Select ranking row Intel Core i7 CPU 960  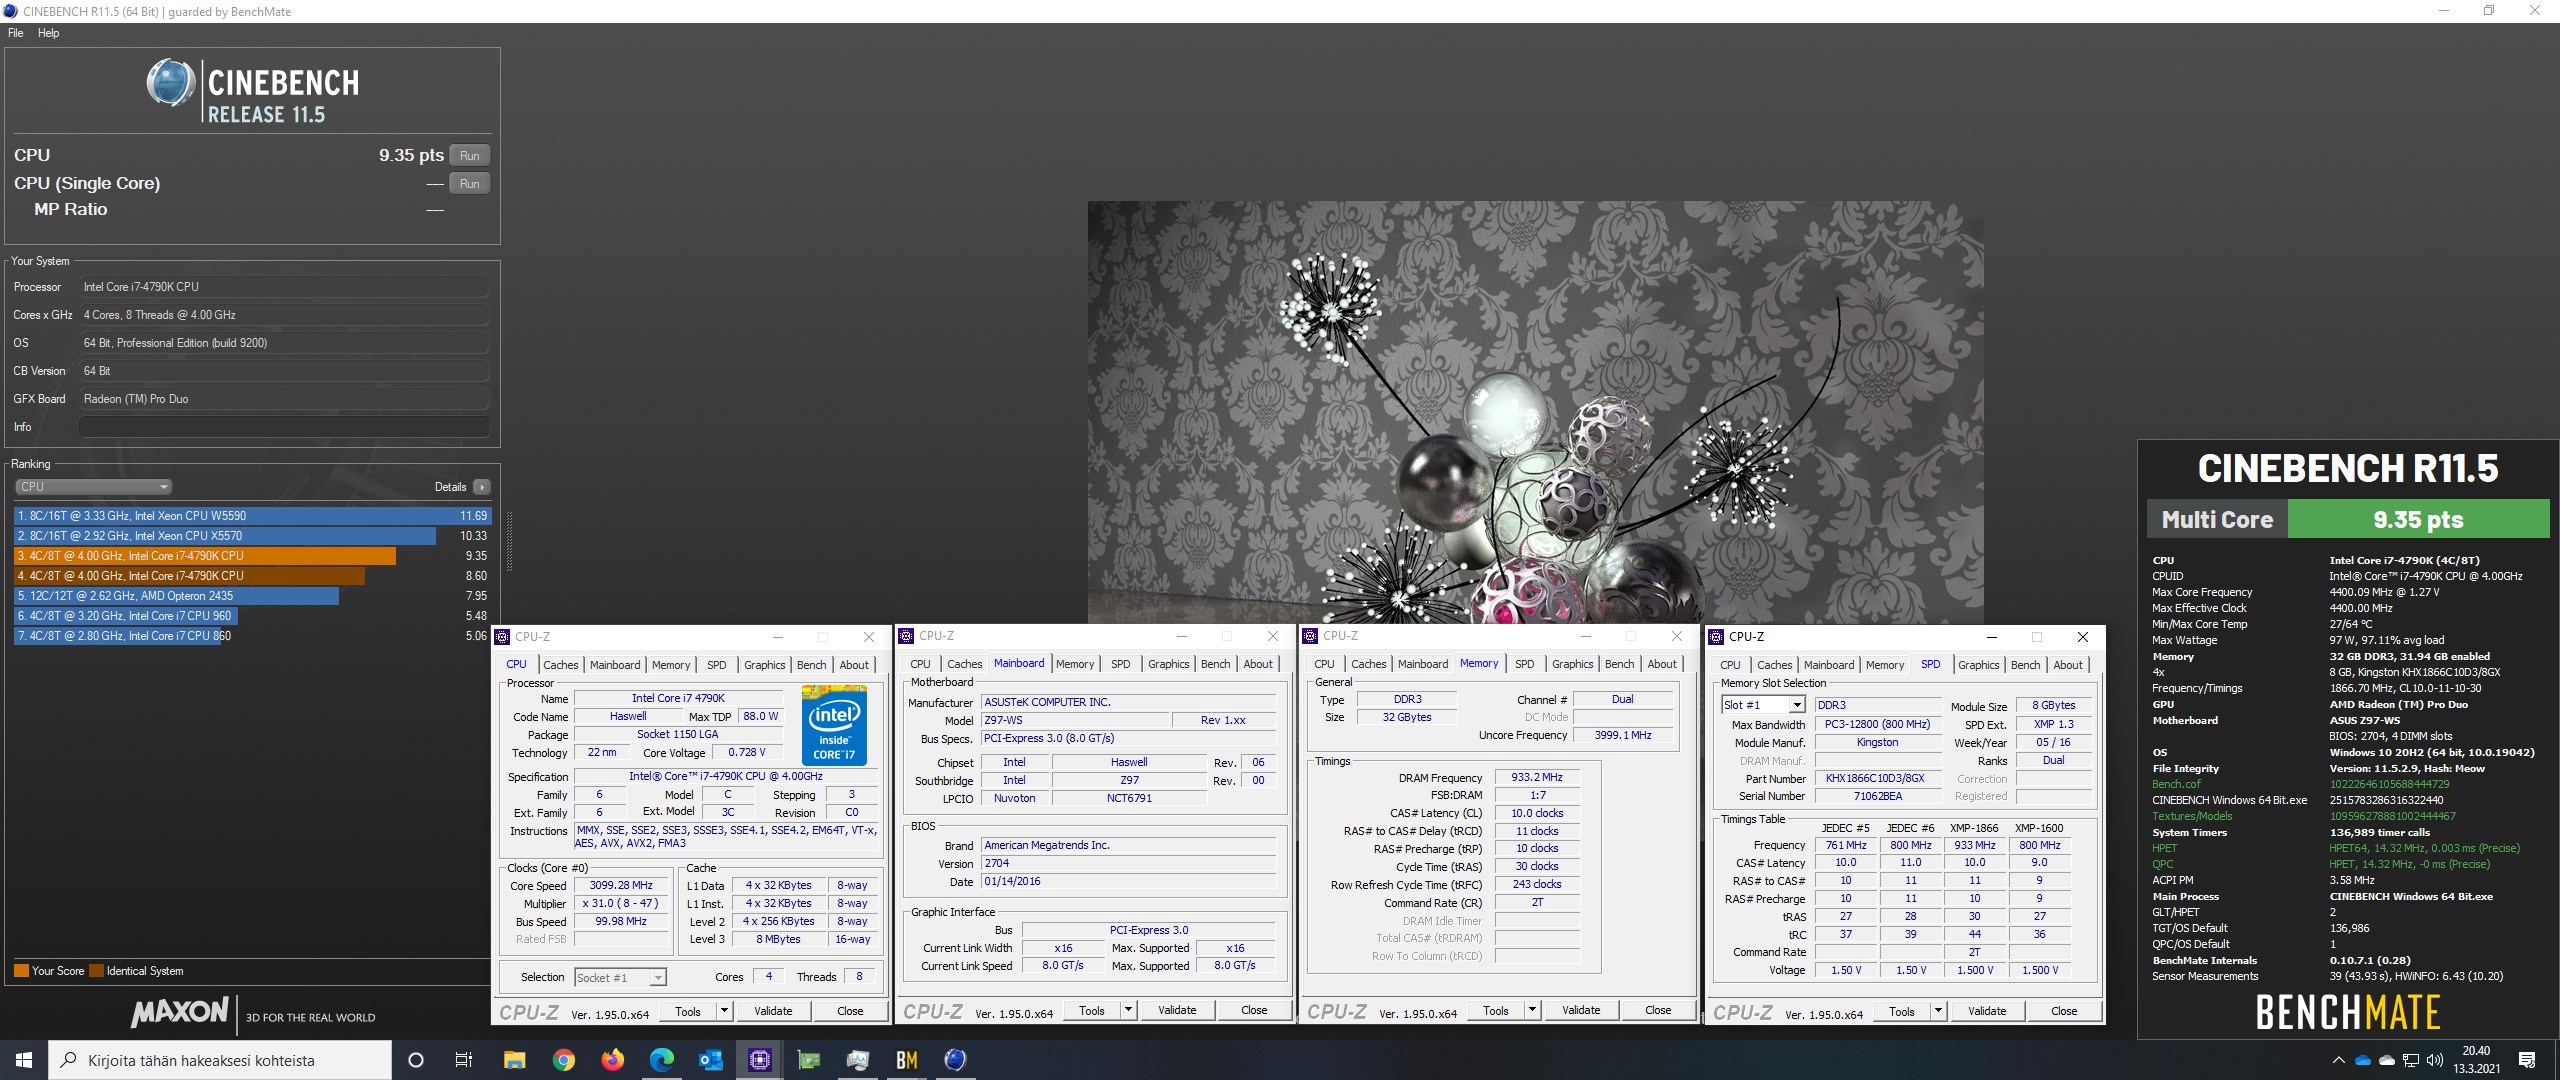(x=252, y=616)
